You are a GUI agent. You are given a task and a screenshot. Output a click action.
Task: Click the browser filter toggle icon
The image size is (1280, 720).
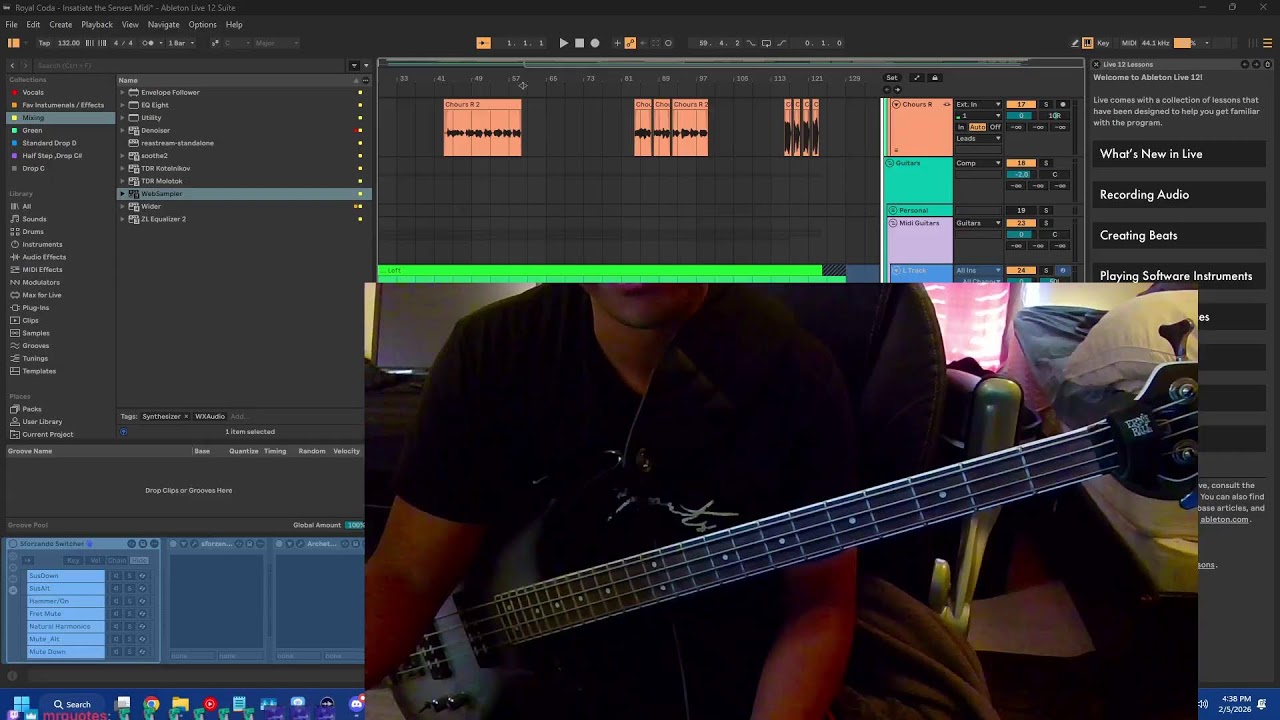pyautogui.click(x=353, y=65)
